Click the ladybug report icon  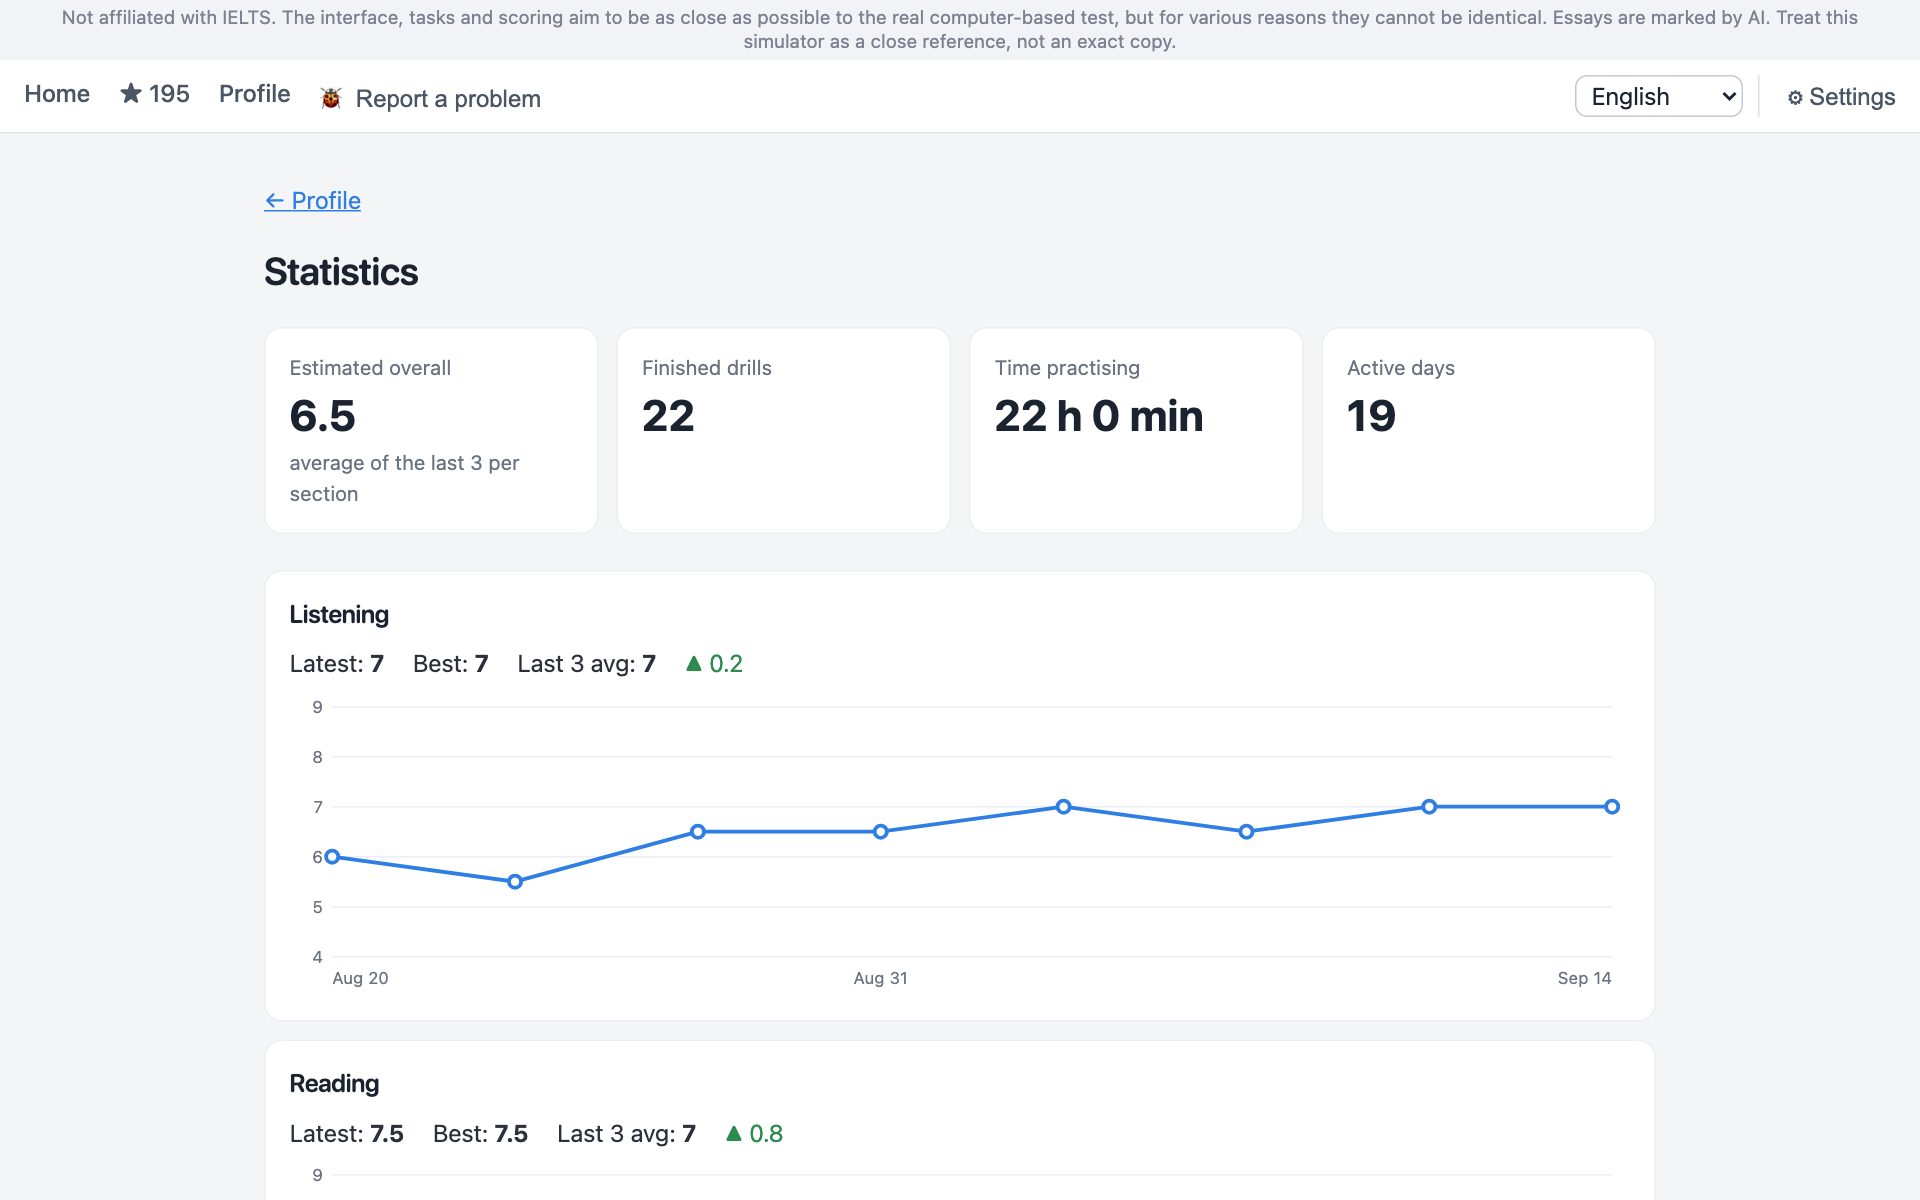tap(331, 98)
